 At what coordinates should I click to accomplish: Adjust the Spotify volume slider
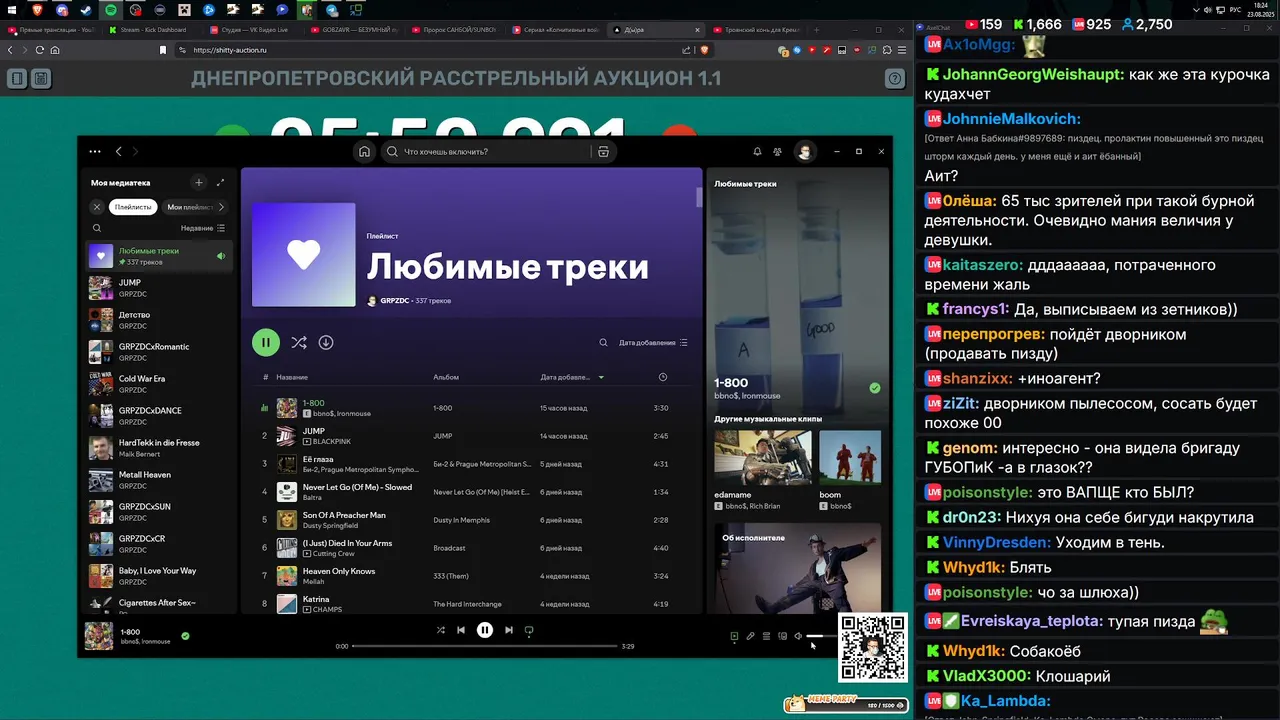pos(821,636)
